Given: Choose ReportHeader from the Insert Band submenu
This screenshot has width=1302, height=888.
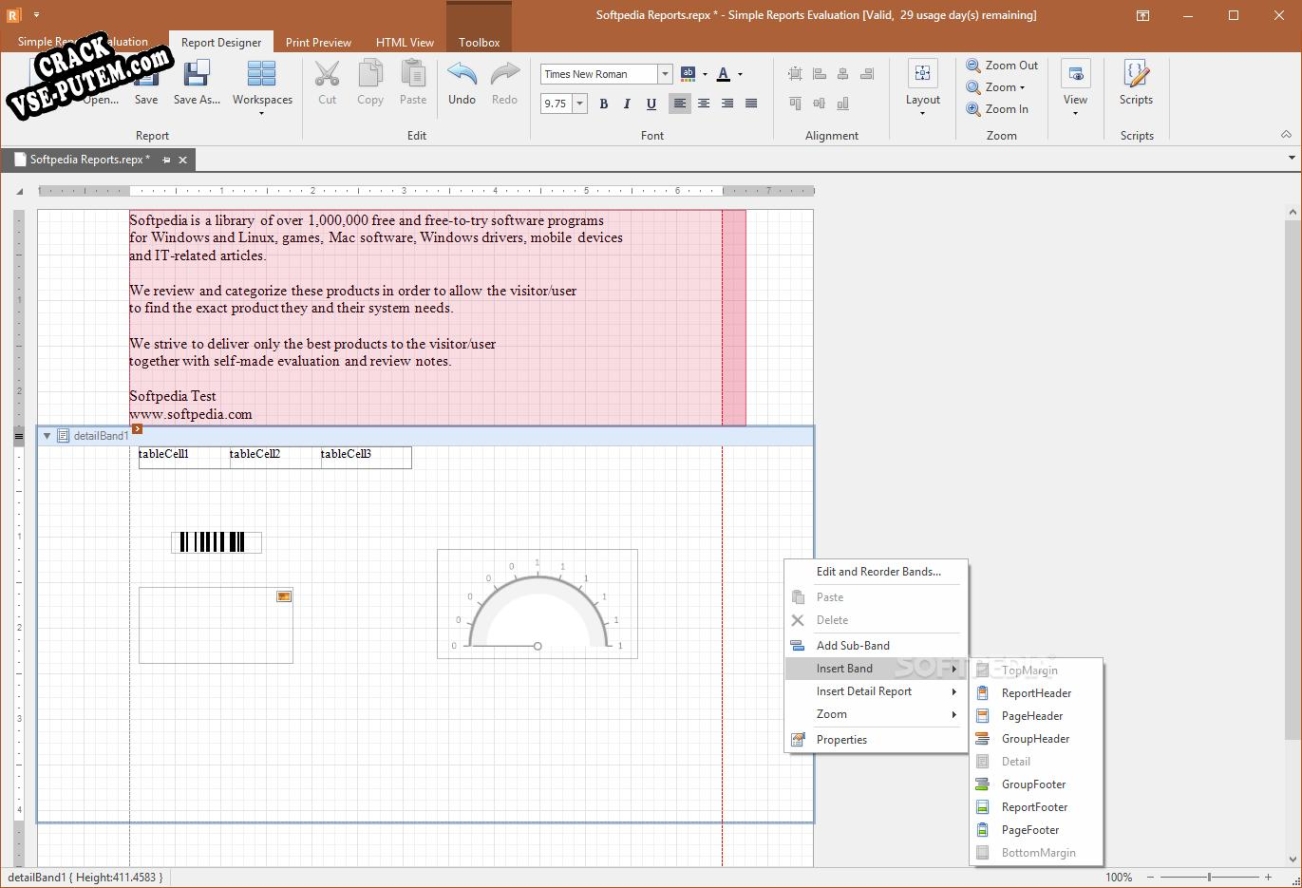Looking at the screenshot, I should [1036, 693].
